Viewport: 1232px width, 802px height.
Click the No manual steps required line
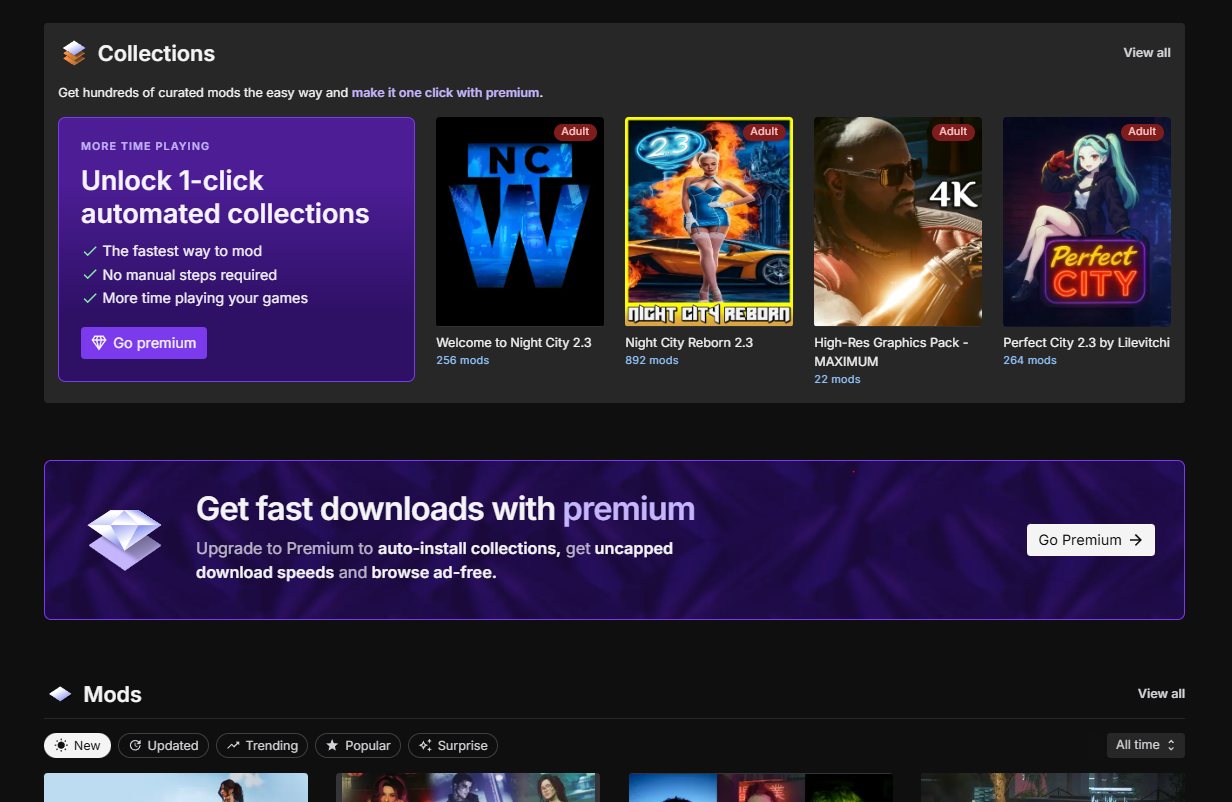click(x=189, y=275)
